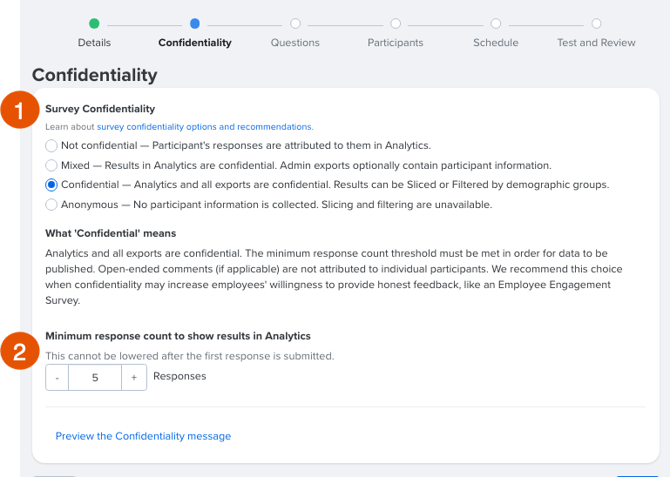Click the orange number 1 callout badge
Viewport: 670px width, 477px height.
tap(20, 110)
